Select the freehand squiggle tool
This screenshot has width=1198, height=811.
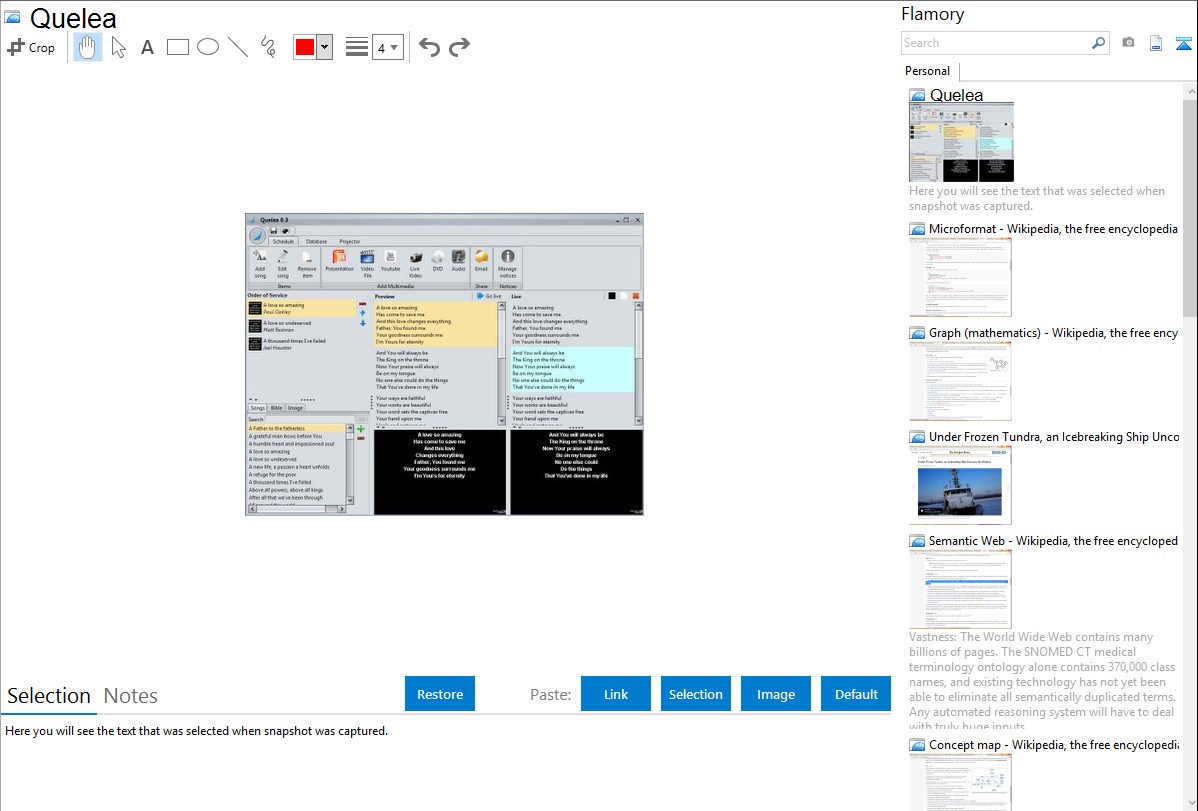268,47
